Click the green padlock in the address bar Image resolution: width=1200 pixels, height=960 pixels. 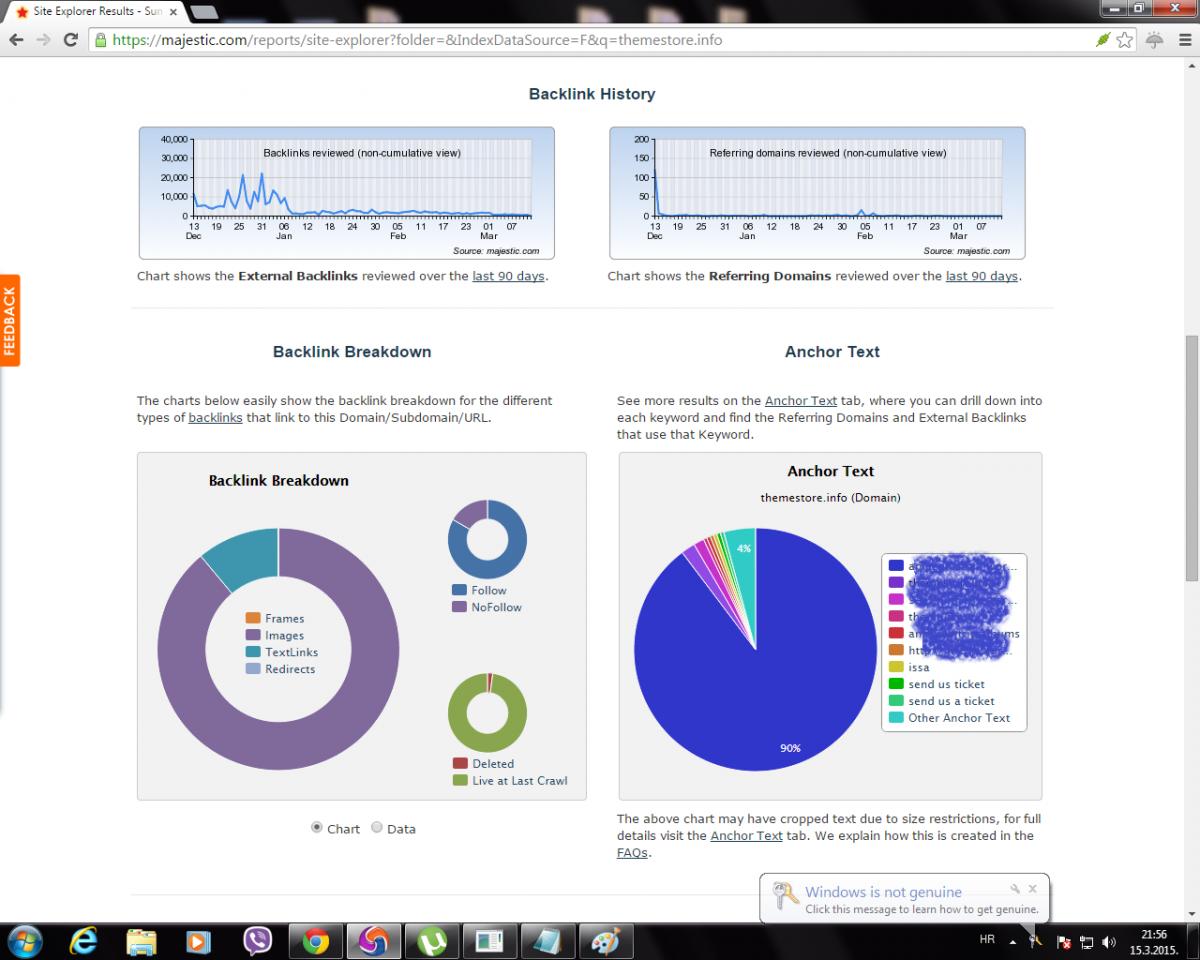click(100, 40)
